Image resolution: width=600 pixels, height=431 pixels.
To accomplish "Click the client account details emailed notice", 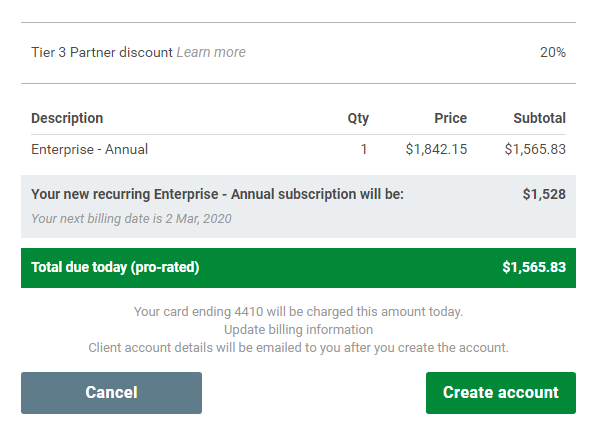I will point(298,348).
